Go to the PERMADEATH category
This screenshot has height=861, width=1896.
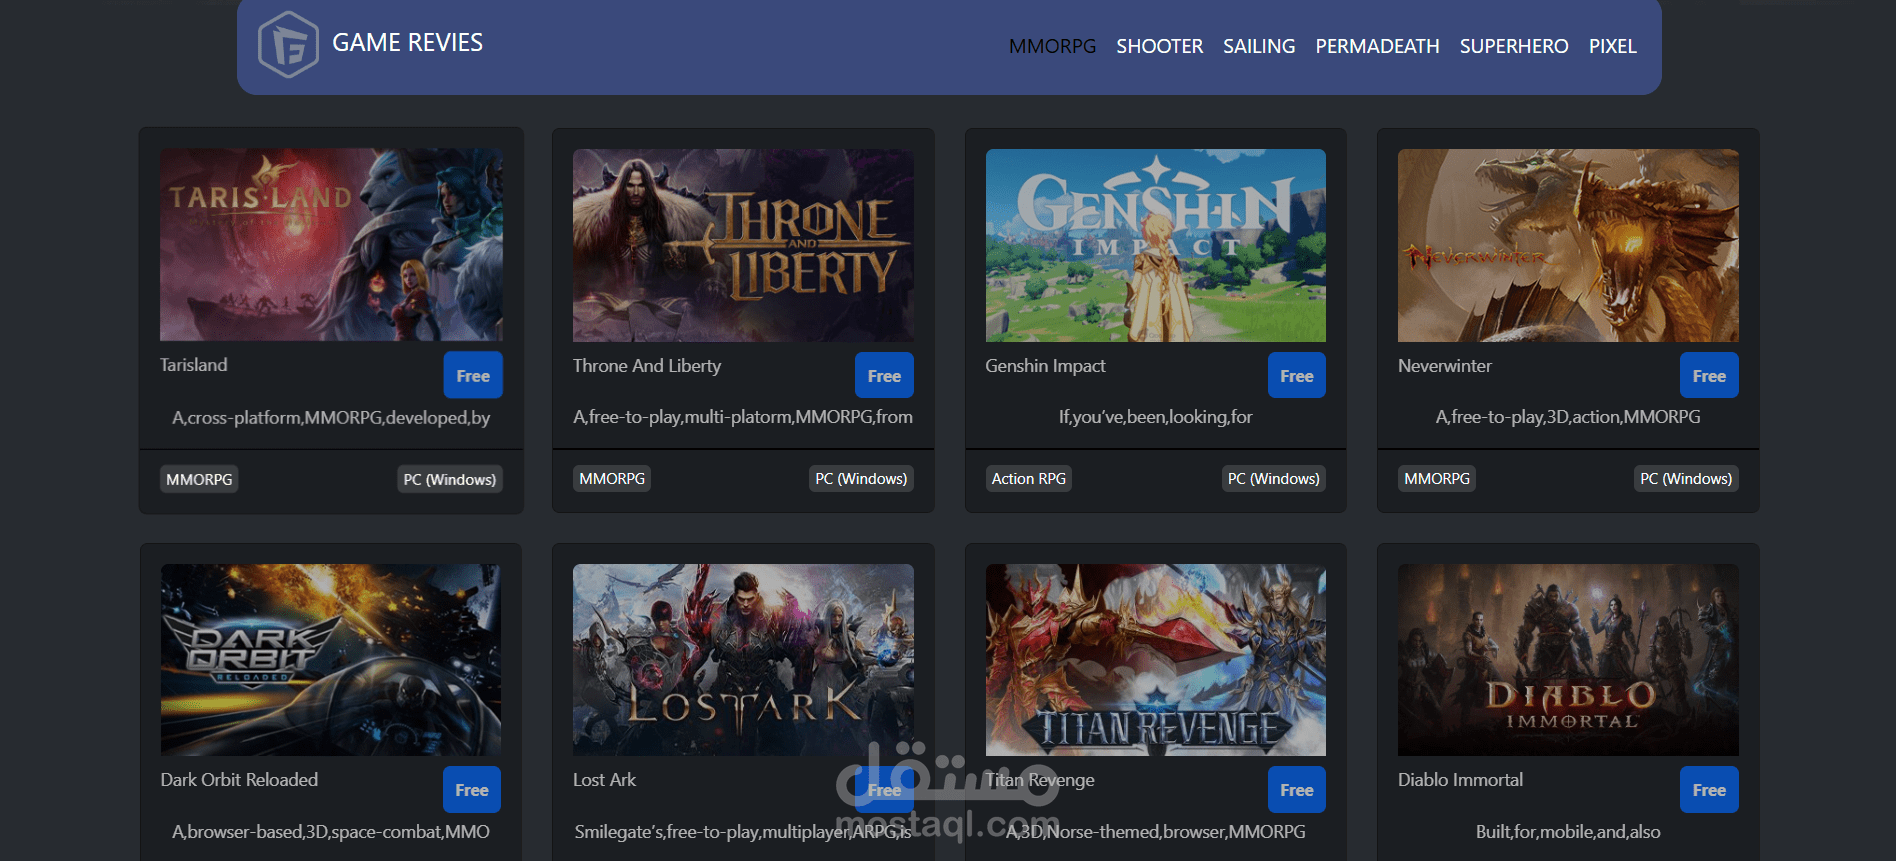click(x=1377, y=46)
